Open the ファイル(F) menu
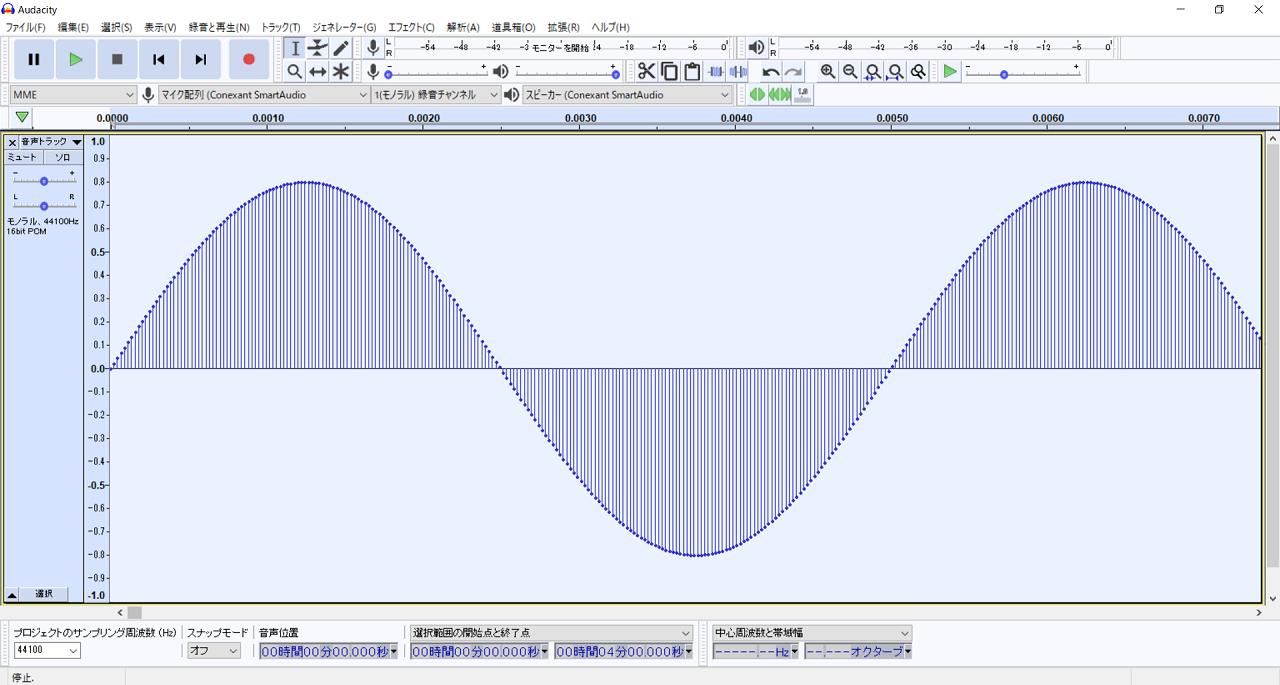 point(25,27)
